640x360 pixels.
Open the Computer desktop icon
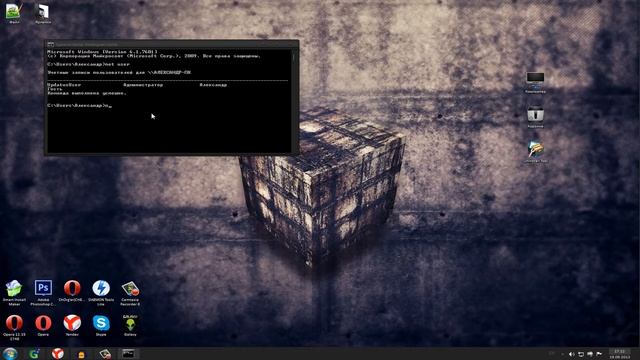click(x=535, y=82)
